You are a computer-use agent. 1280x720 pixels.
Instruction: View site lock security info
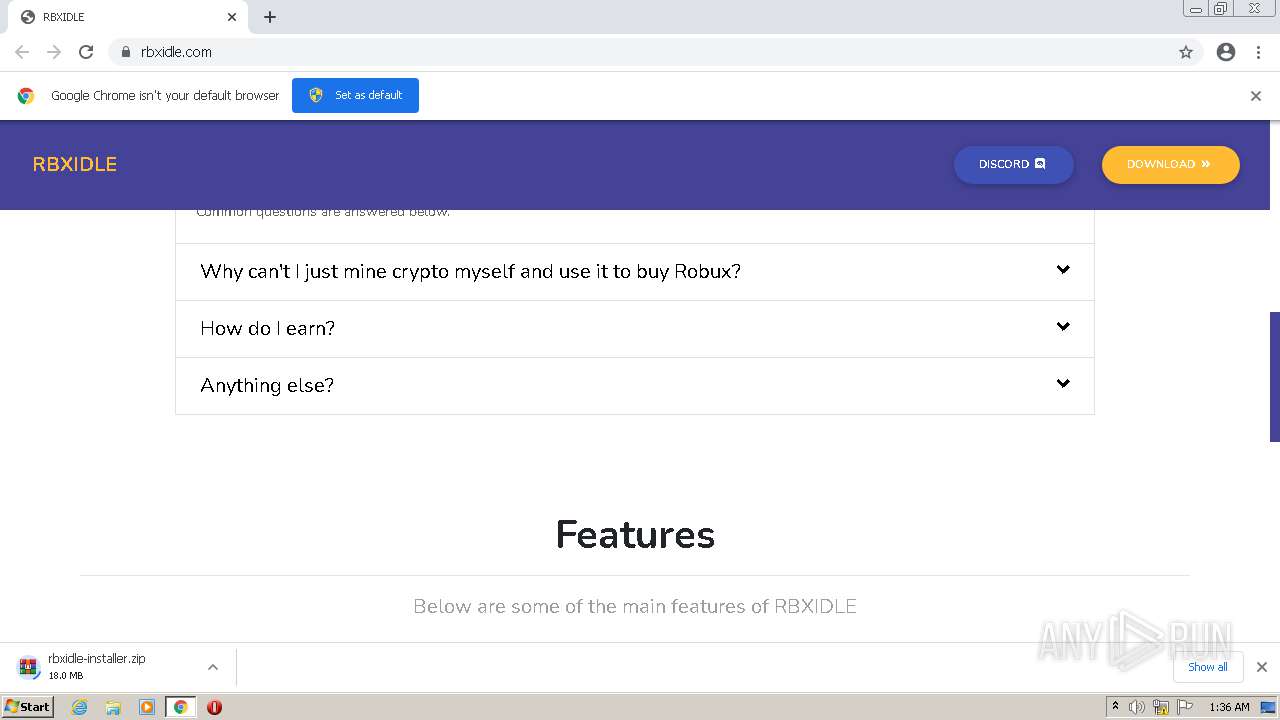click(125, 52)
